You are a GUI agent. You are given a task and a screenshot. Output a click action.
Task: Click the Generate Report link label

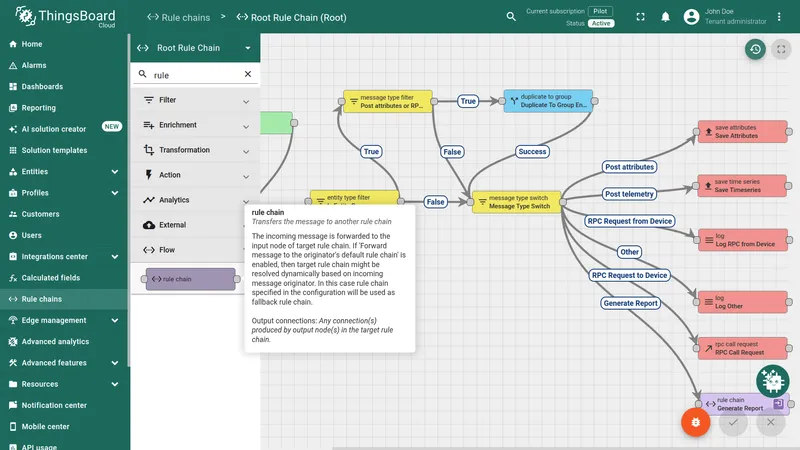[630, 303]
